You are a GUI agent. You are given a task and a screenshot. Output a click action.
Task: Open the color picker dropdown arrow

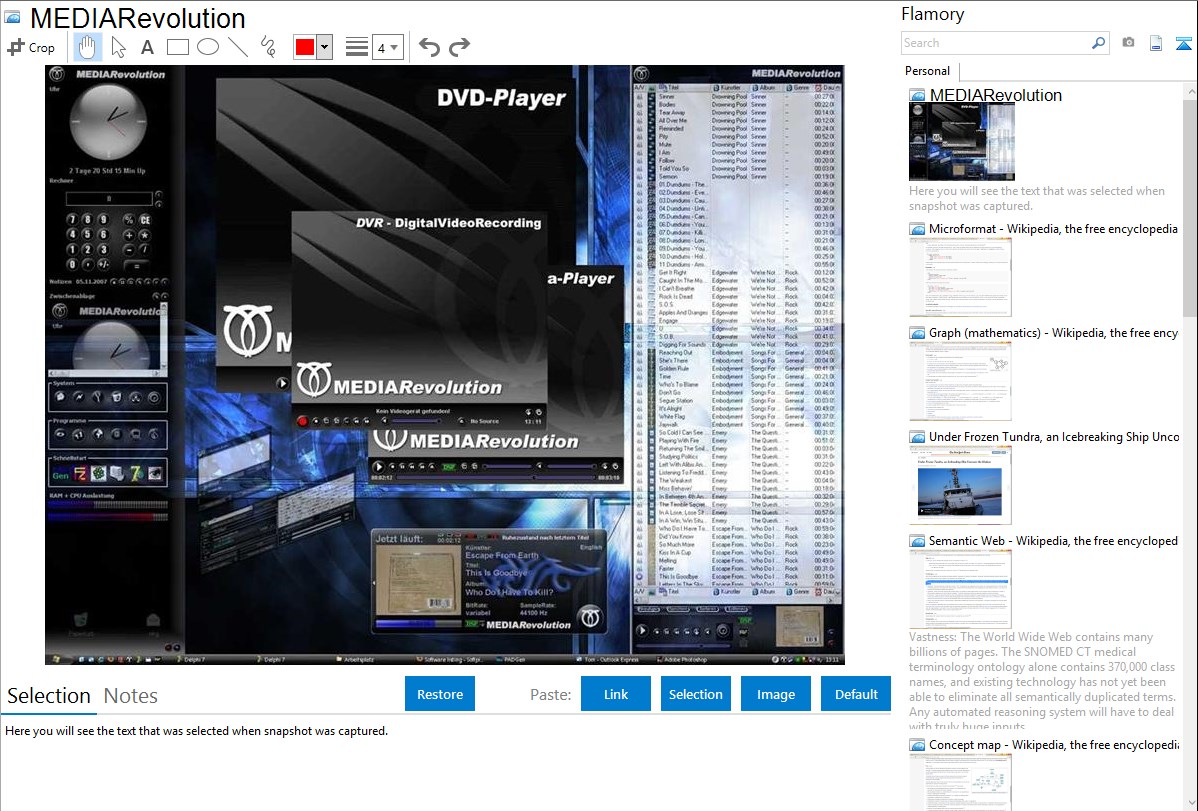[x=325, y=47]
